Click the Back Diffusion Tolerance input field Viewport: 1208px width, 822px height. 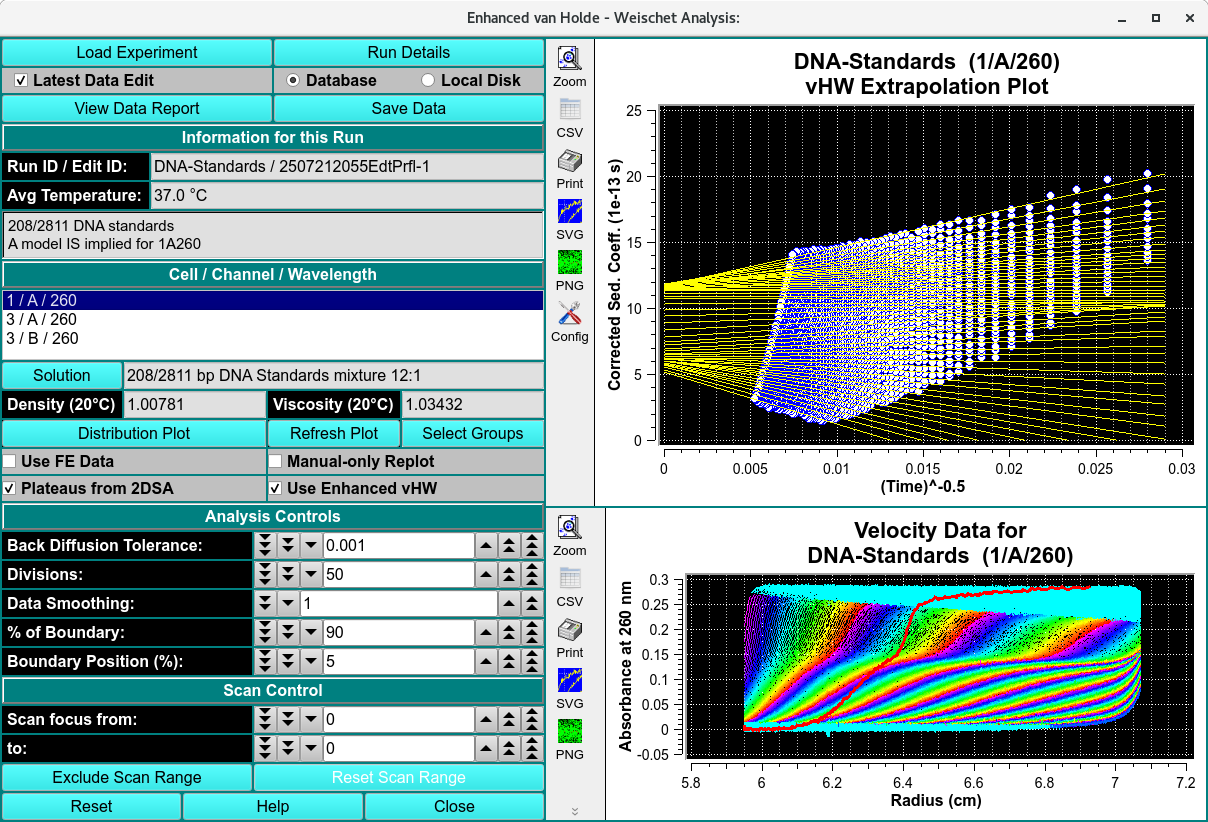pyautogui.click(x=397, y=545)
